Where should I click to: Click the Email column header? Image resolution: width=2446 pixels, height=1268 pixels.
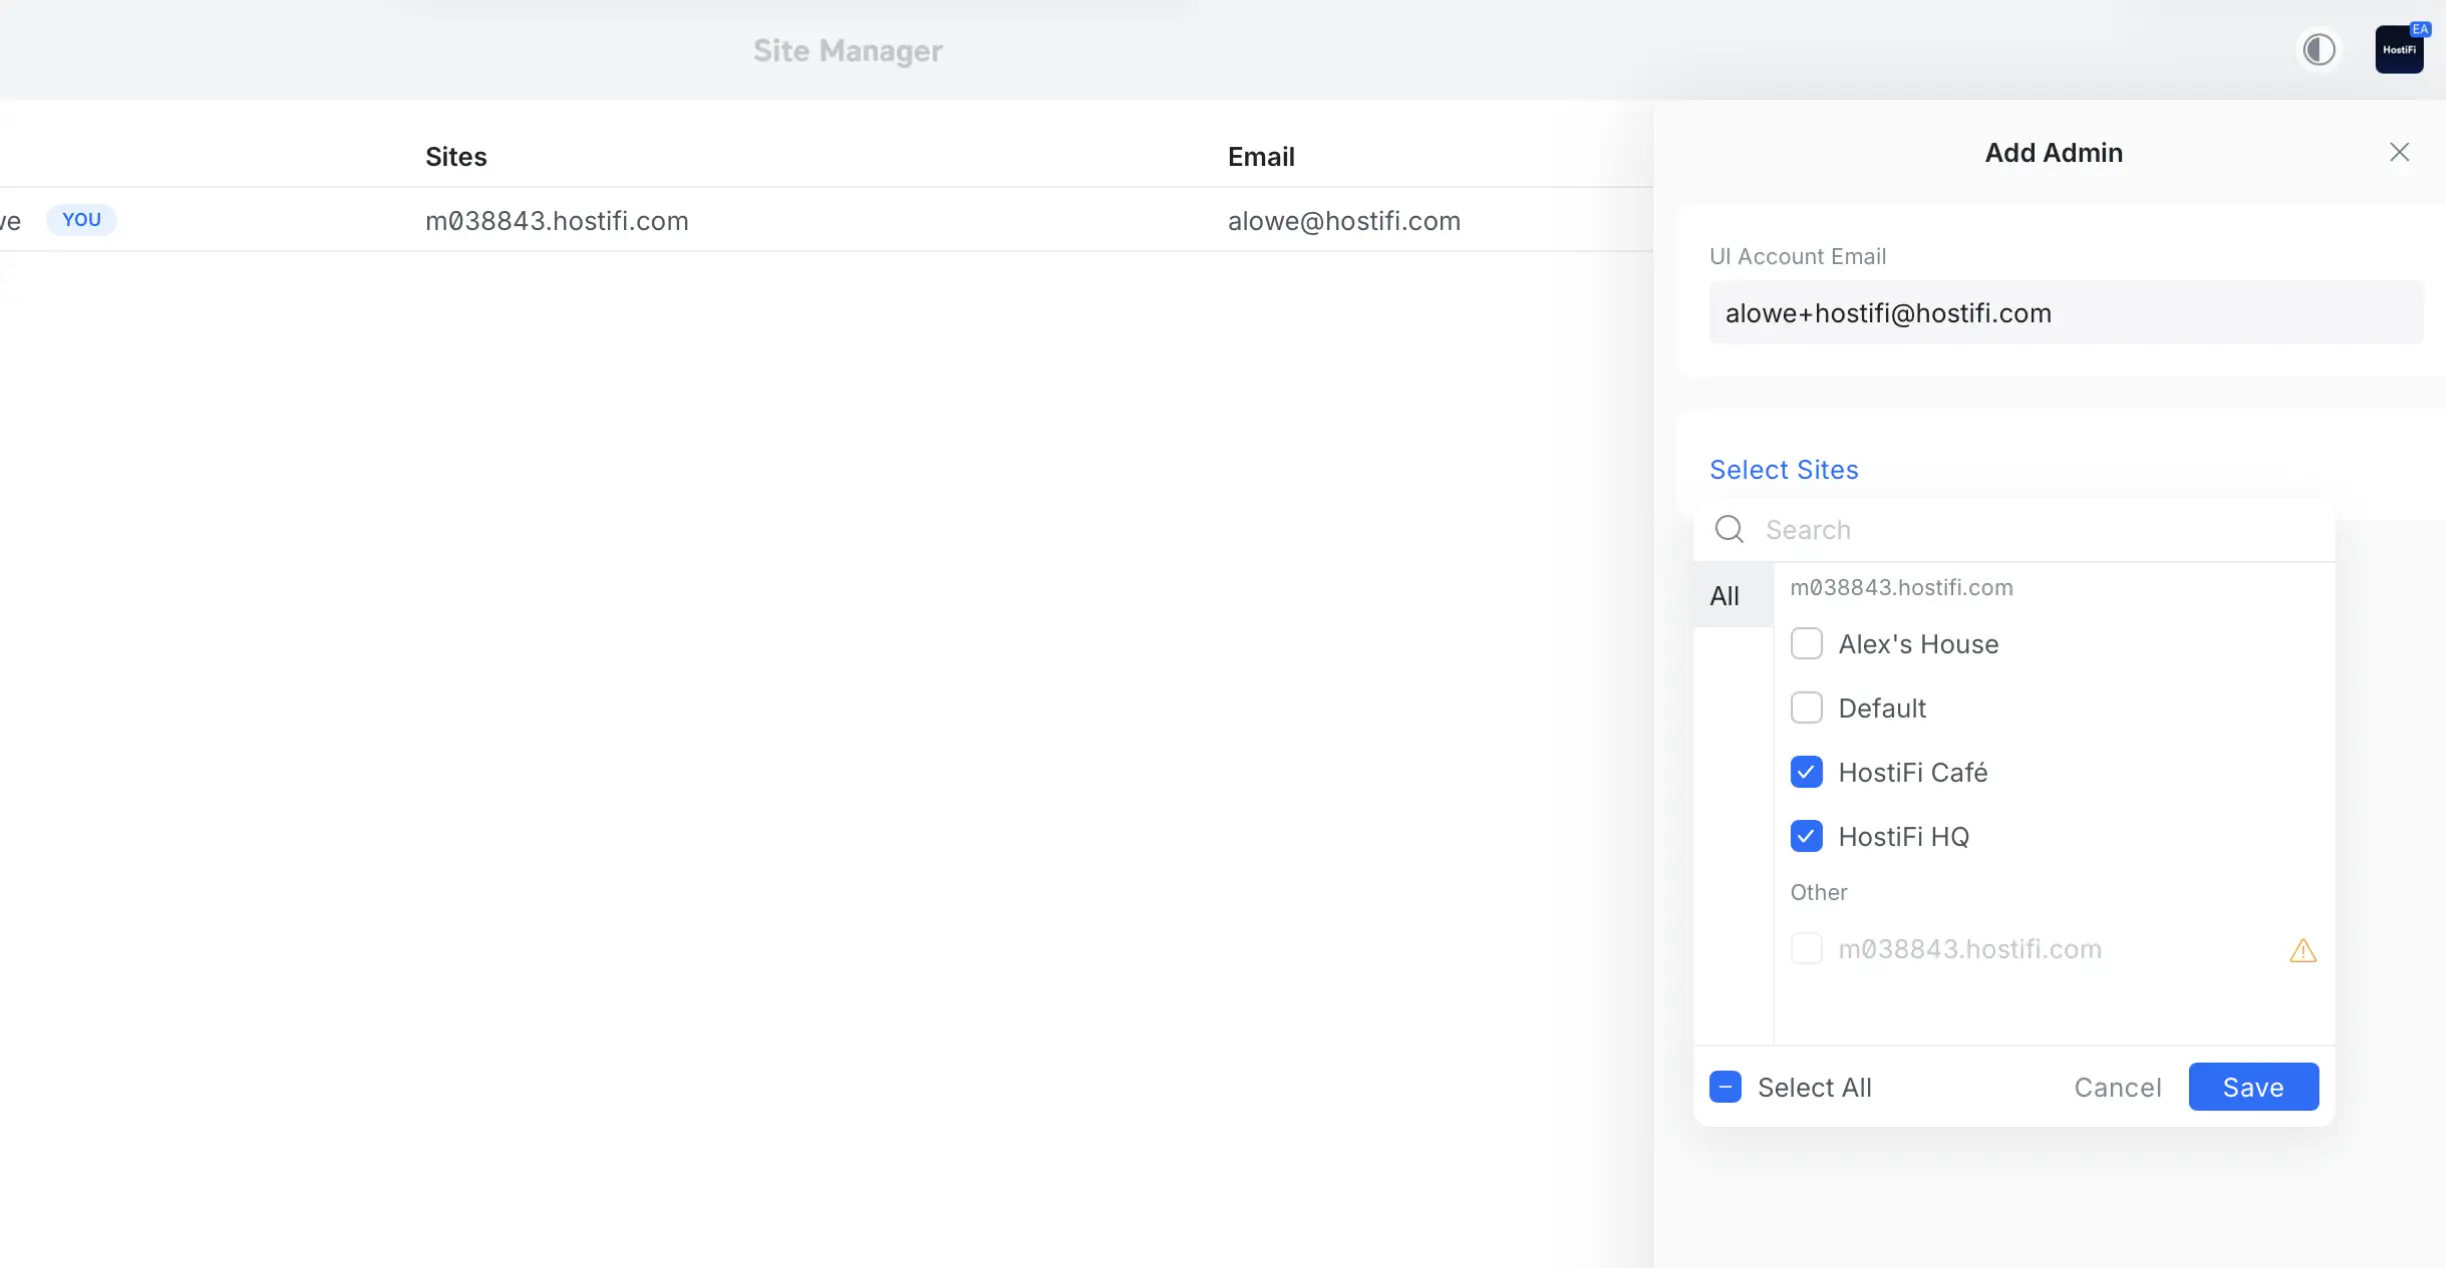click(x=1261, y=156)
